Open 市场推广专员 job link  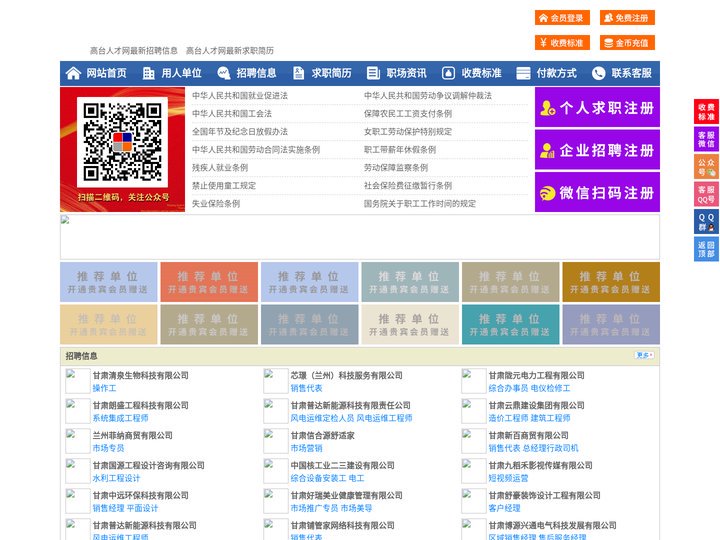click(315, 508)
